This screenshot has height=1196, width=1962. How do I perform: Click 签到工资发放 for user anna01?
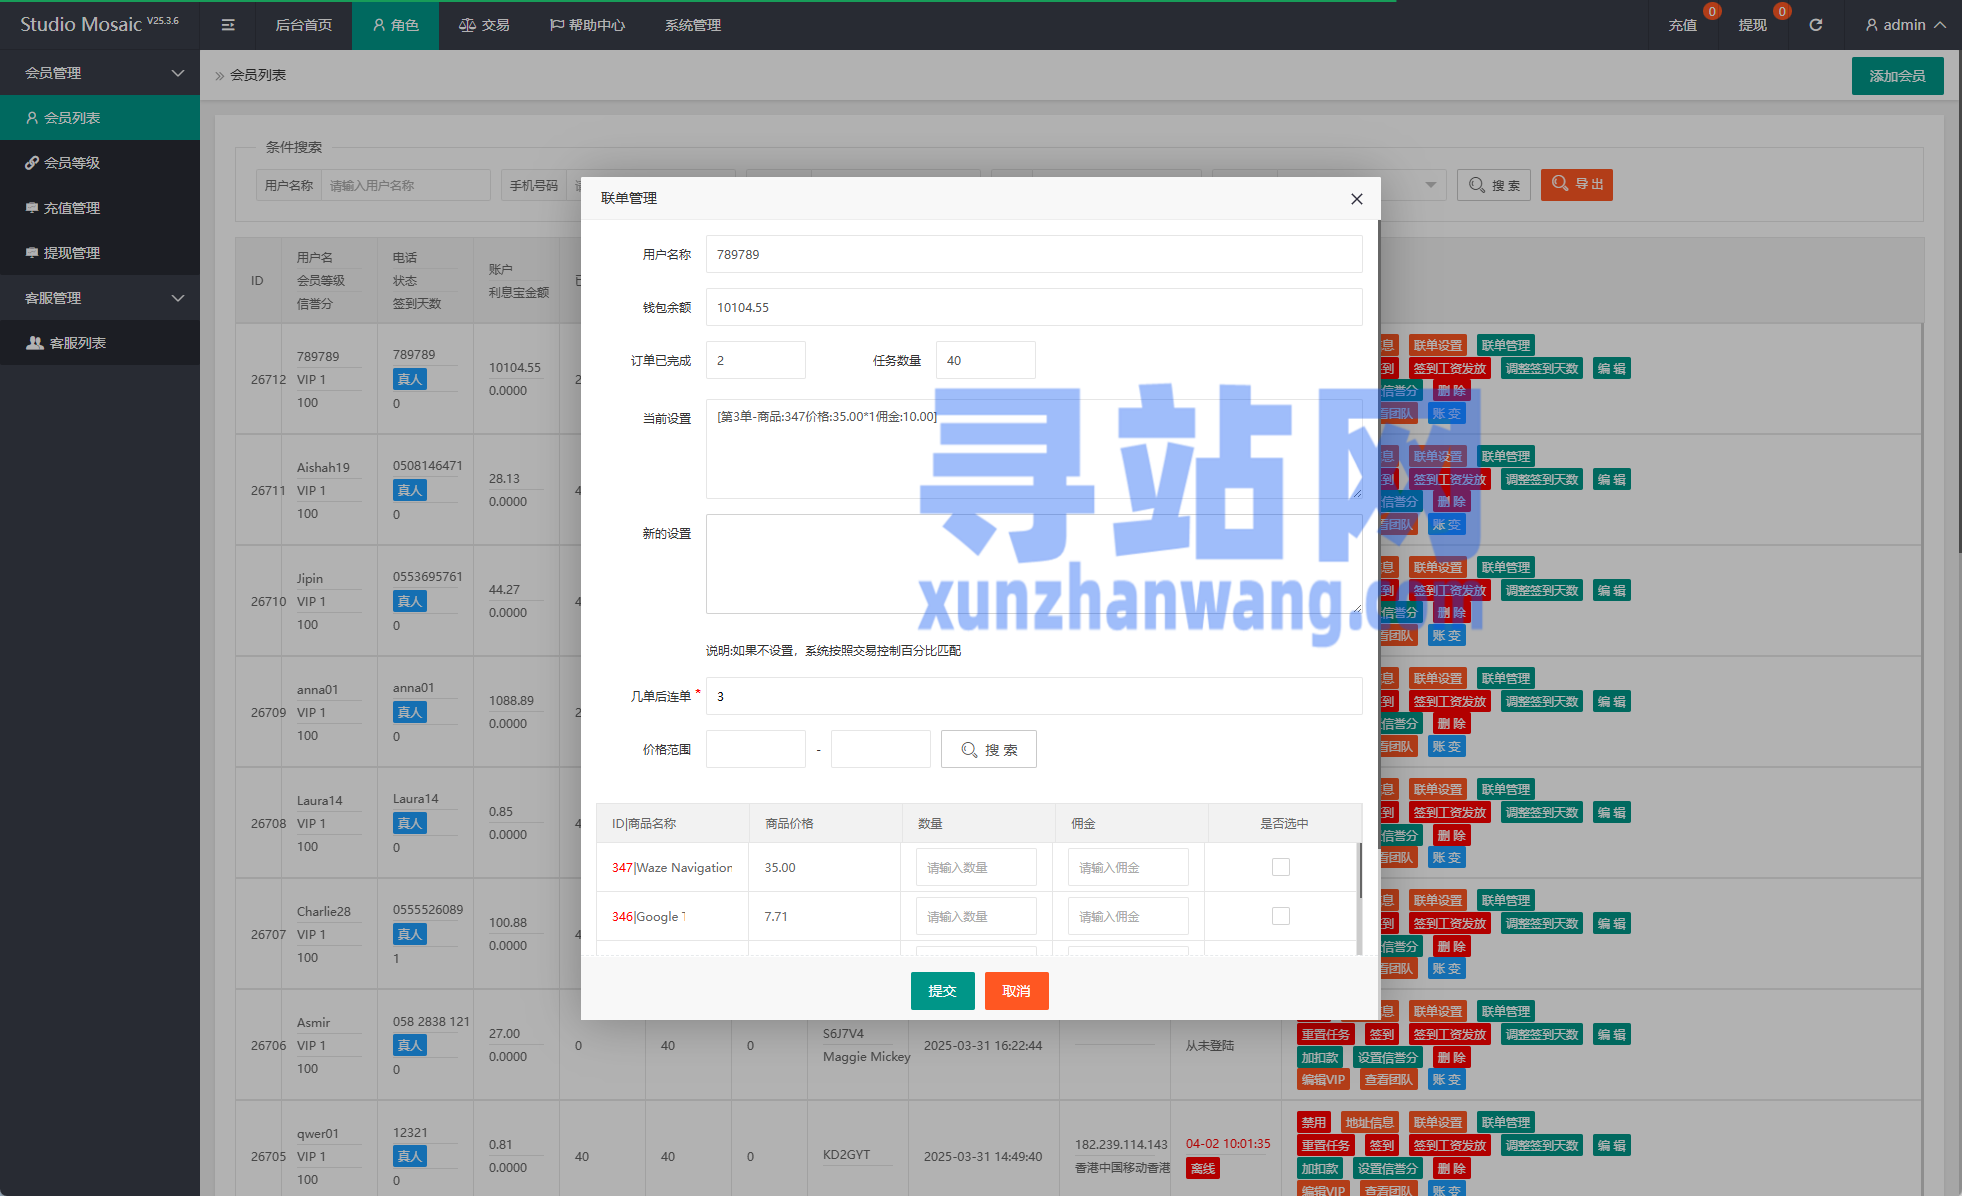coord(1450,701)
